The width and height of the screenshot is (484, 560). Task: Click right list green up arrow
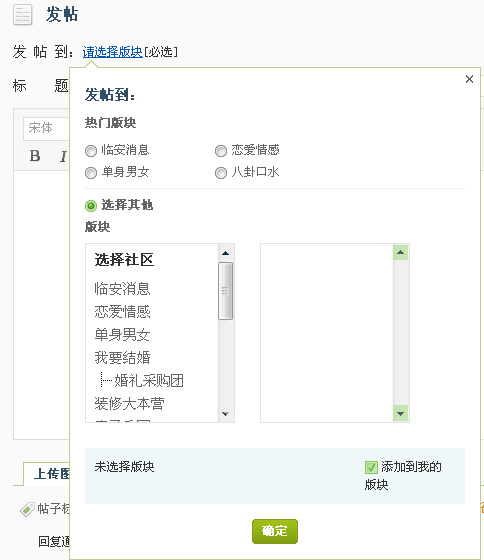pos(400,252)
